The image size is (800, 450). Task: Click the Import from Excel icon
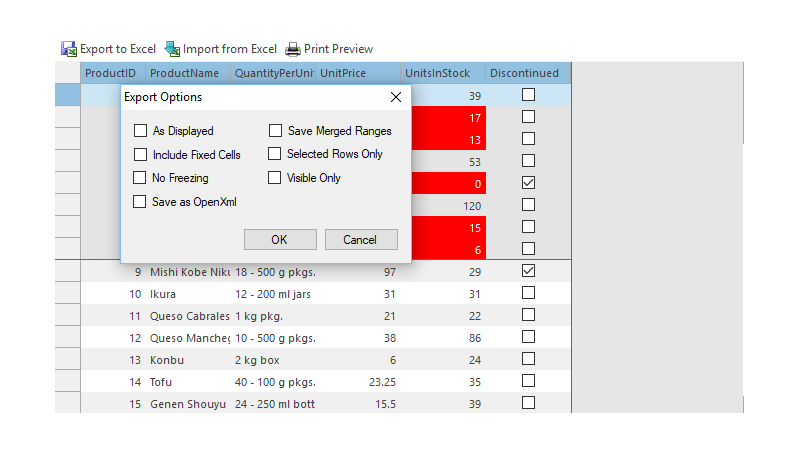pyautogui.click(x=172, y=49)
